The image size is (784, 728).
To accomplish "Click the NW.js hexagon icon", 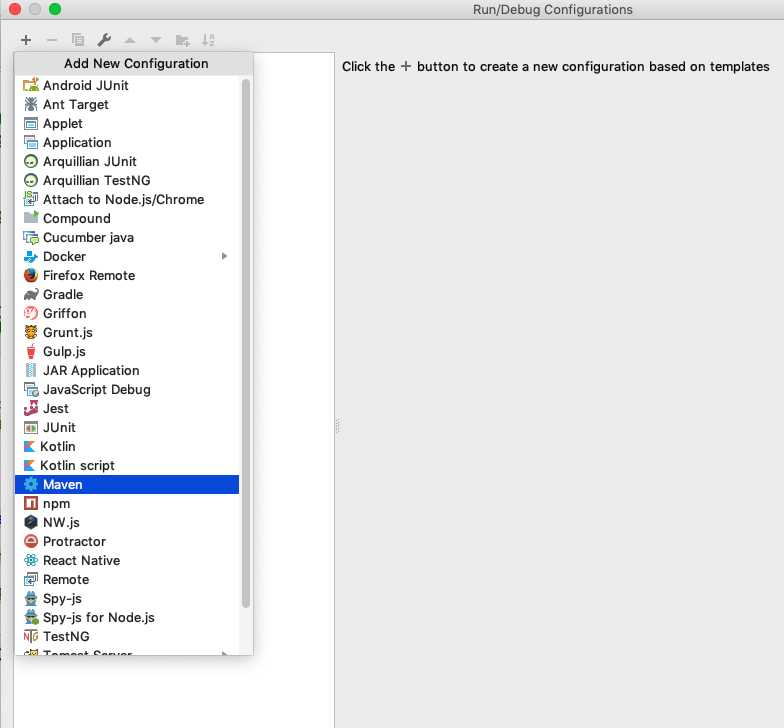I will (31, 522).
